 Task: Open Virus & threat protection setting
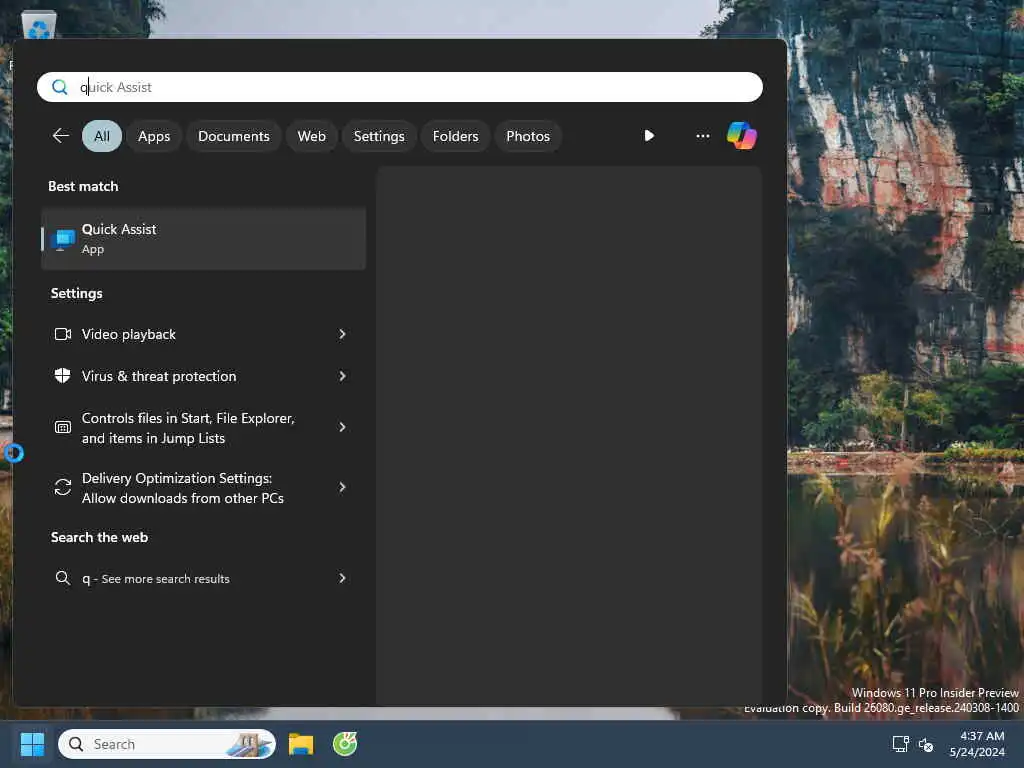(x=203, y=376)
